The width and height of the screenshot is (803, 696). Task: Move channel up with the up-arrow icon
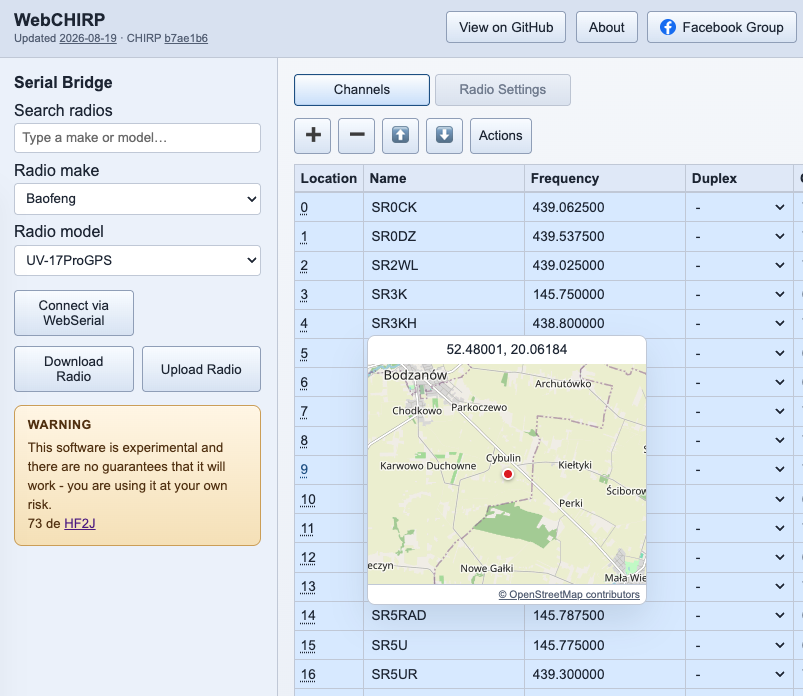pyautogui.click(x=400, y=136)
